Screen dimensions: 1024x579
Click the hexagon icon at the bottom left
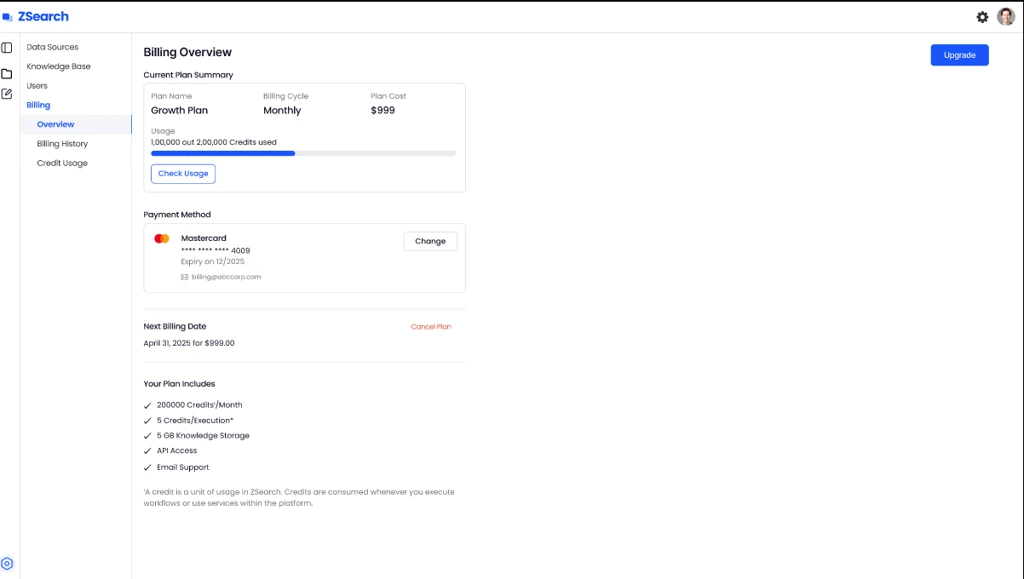(x=7, y=563)
